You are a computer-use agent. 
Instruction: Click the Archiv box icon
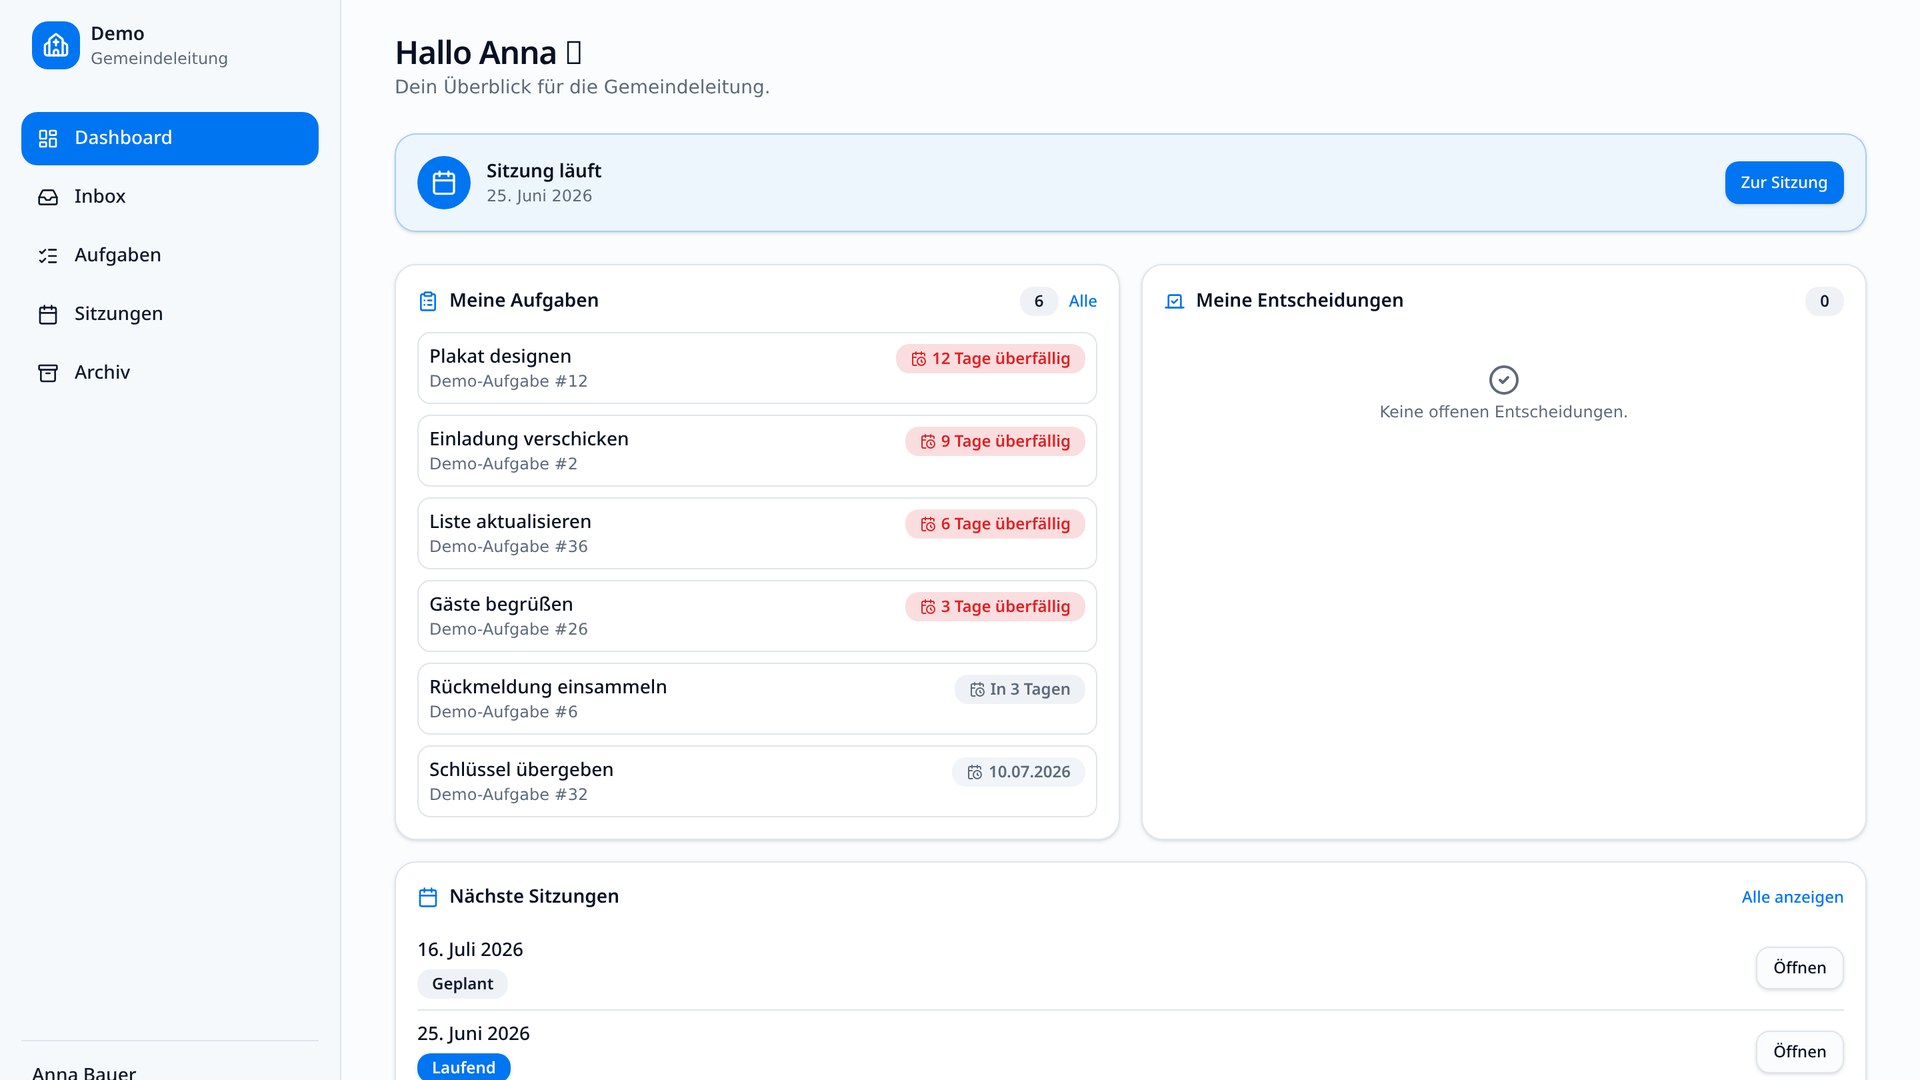48,373
